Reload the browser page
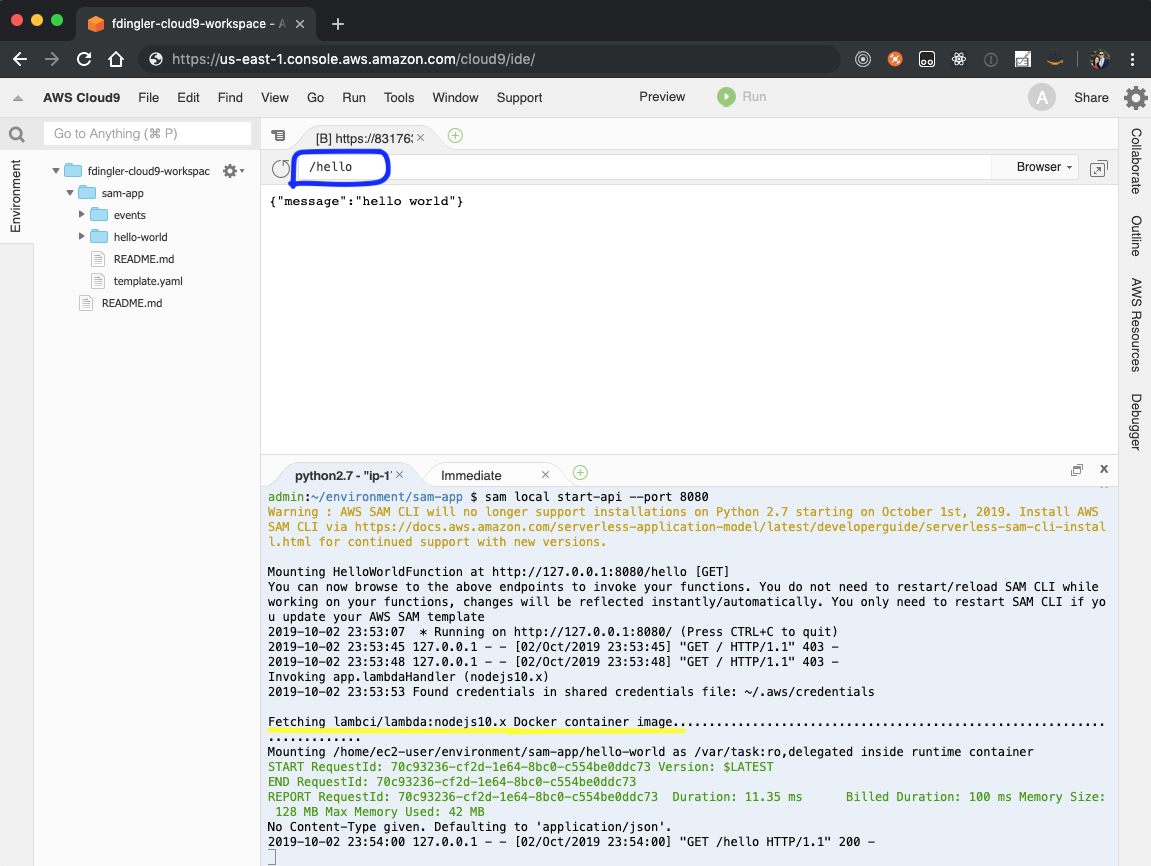The height and width of the screenshot is (866, 1151). [84, 59]
